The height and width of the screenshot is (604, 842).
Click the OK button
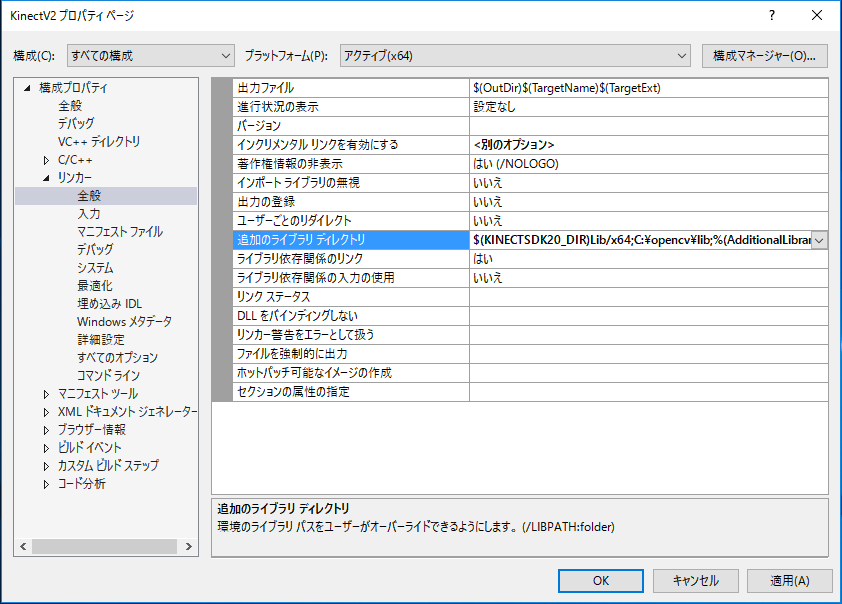pos(600,580)
